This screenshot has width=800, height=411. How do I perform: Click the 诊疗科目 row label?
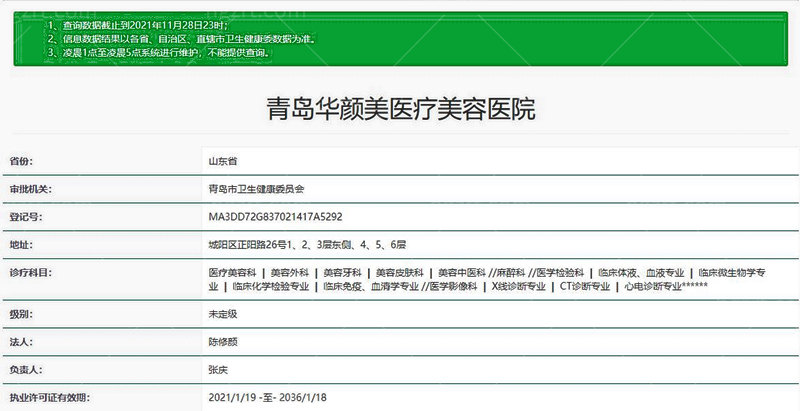click(31, 273)
